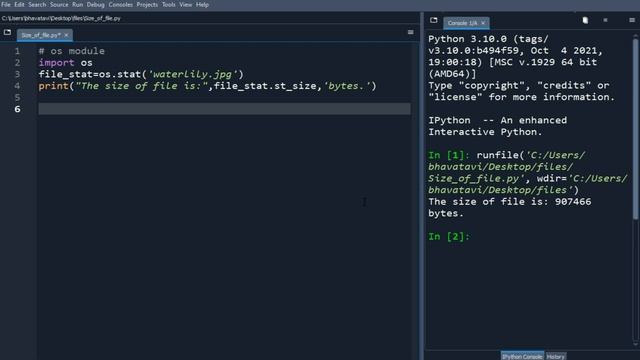Image resolution: width=640 pixels, height=360 pixels.
Task: Click the 'print' function on line 4
Action: 53,86
